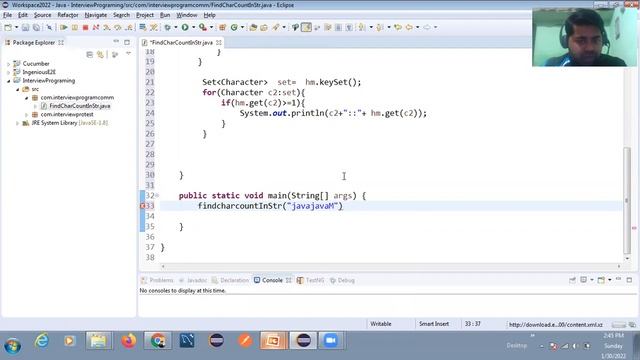
Task: Expand JRE System Library node
Action: pyautogui.click(x=18, y=123)
